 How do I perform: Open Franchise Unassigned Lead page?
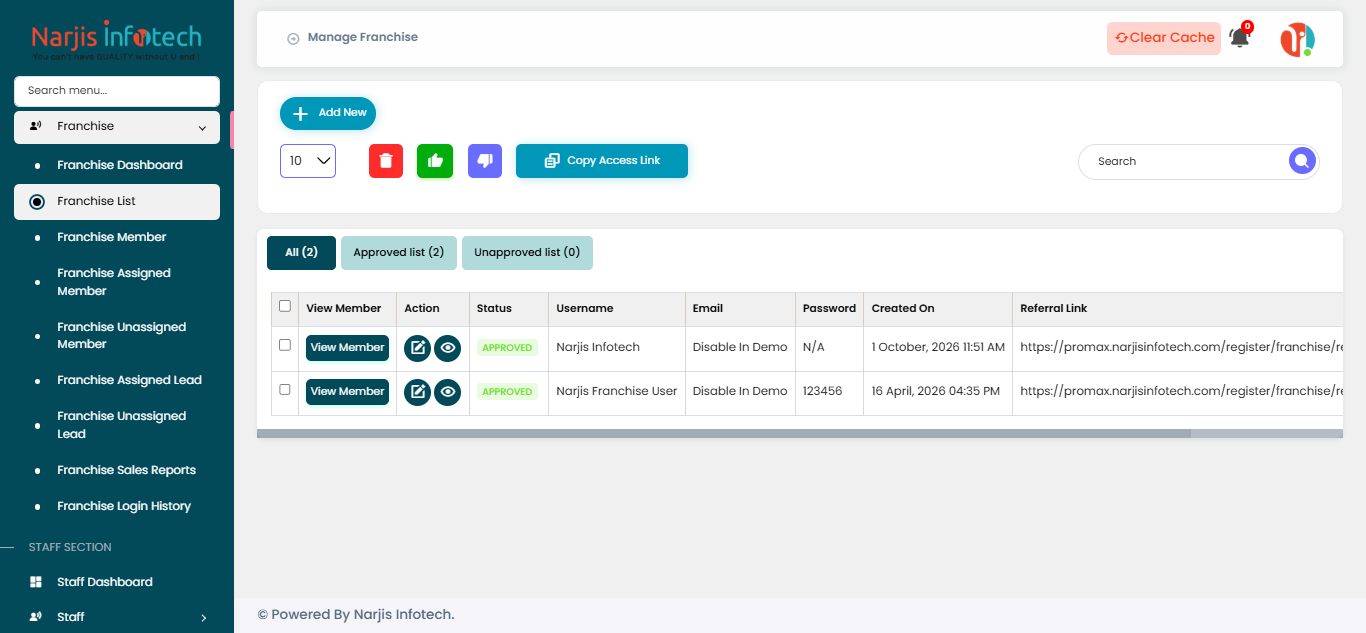[122, 425]
